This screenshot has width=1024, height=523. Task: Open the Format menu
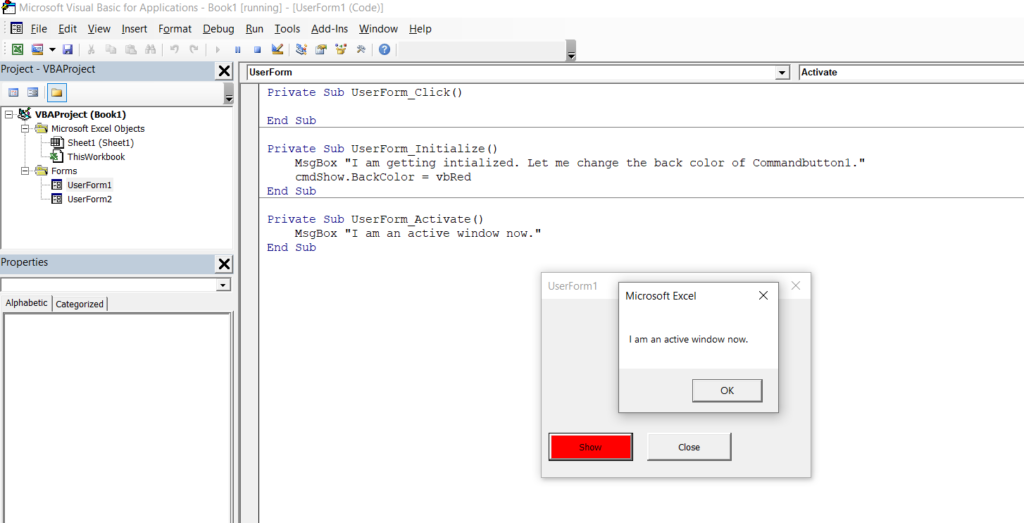(175, 29)
